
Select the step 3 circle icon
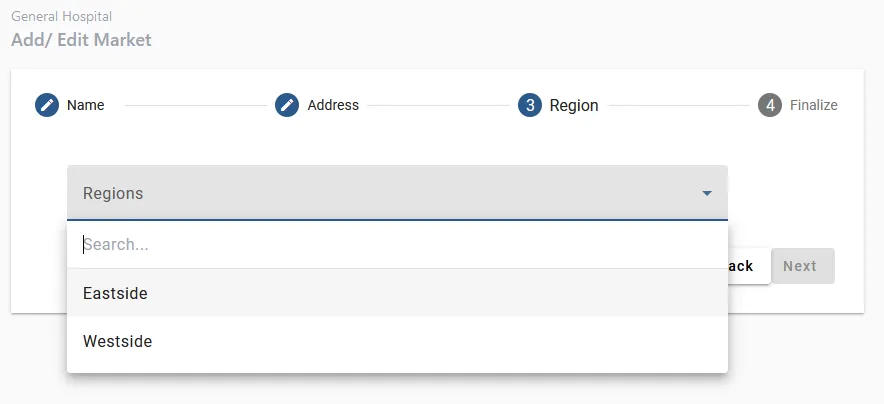click(x=530, y=105)
